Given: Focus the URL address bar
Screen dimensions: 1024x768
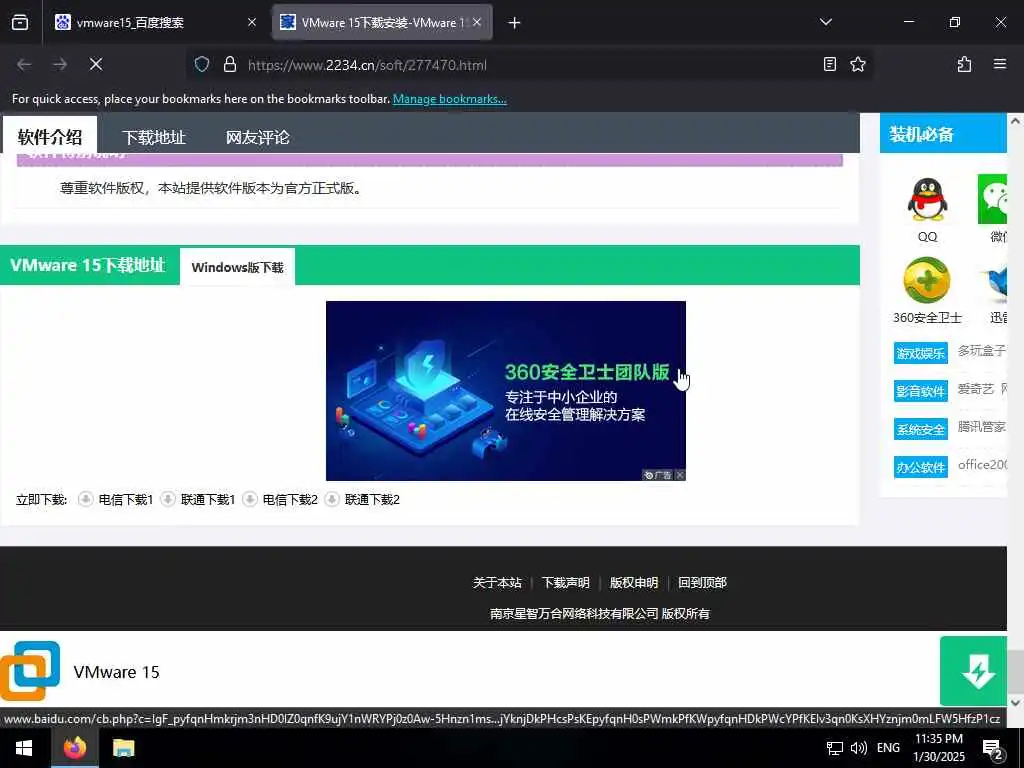Looking at the screenshot, I should [x=529, y=65].
